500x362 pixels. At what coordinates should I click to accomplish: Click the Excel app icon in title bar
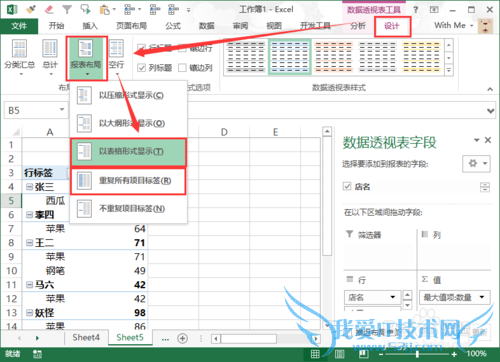tap(12, 9)
